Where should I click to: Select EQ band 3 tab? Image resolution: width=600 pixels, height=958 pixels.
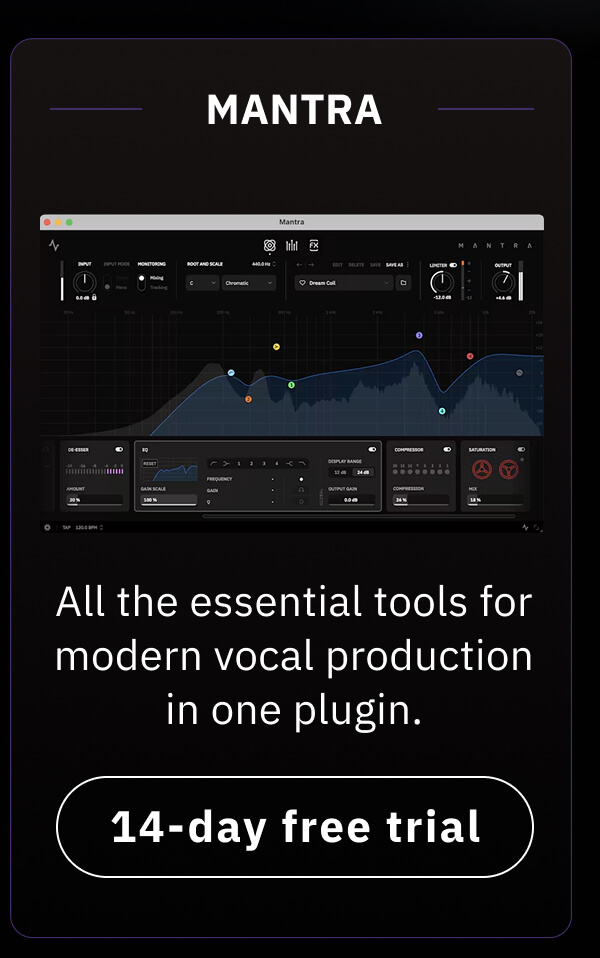tap(264, 464)
